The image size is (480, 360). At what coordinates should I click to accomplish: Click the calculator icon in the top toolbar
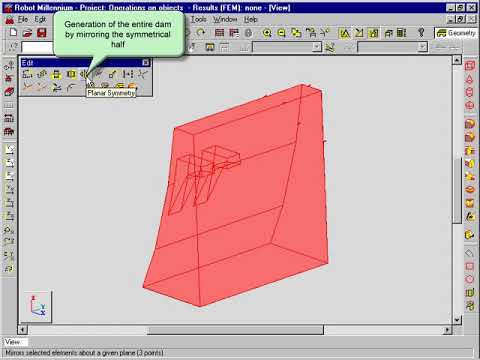(402, 33)
